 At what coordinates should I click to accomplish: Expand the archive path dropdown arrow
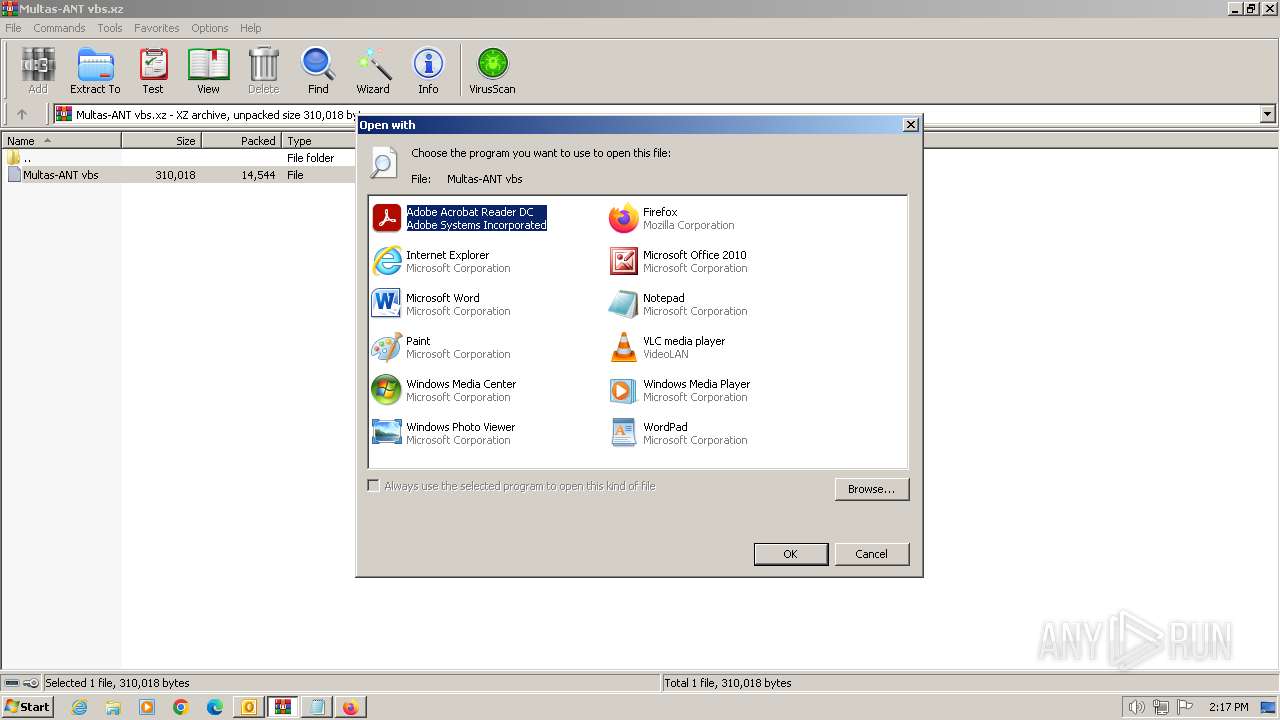[1267, 114]
